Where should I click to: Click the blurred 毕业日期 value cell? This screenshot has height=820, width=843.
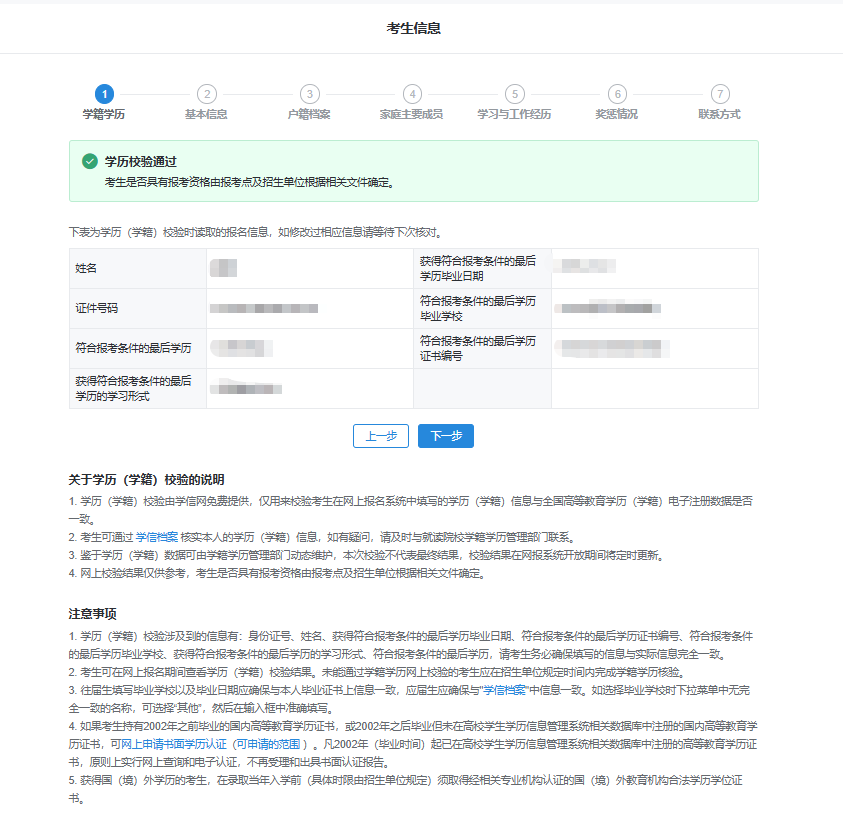(x=655, y=268)
